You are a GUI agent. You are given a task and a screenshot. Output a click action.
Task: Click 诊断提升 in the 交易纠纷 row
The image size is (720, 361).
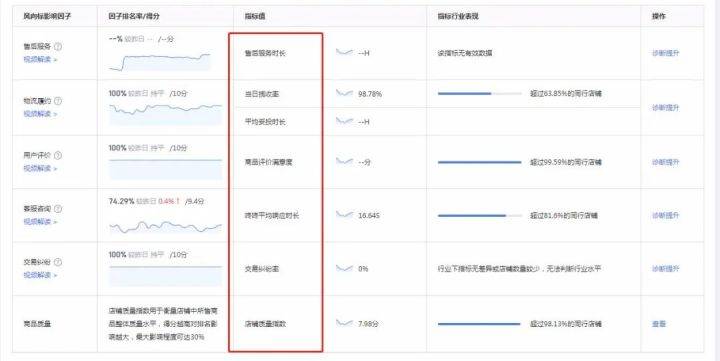coord(665,269)
